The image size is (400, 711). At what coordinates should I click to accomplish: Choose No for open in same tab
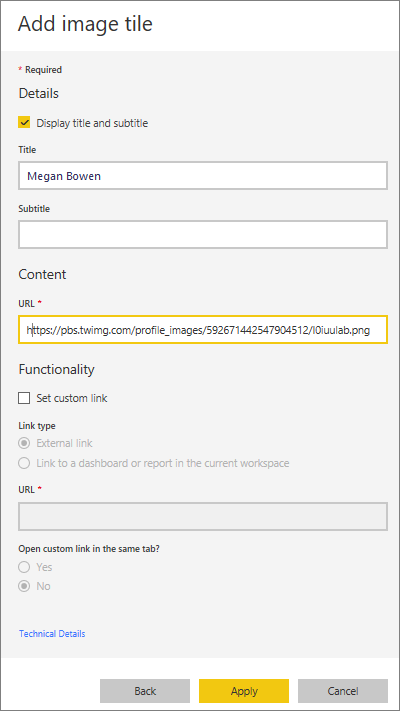pyautogui.click(x=24, y=586)
